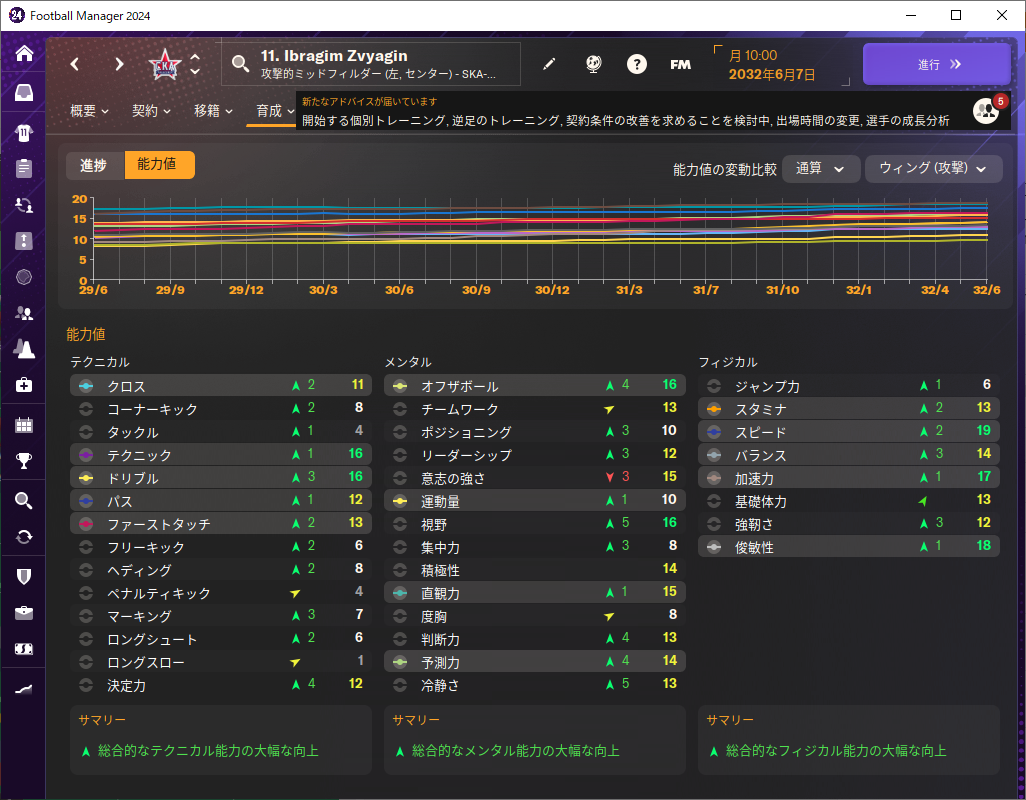Switch to the 進捗 tab
1026x800 pixels.
coord(95,165)
